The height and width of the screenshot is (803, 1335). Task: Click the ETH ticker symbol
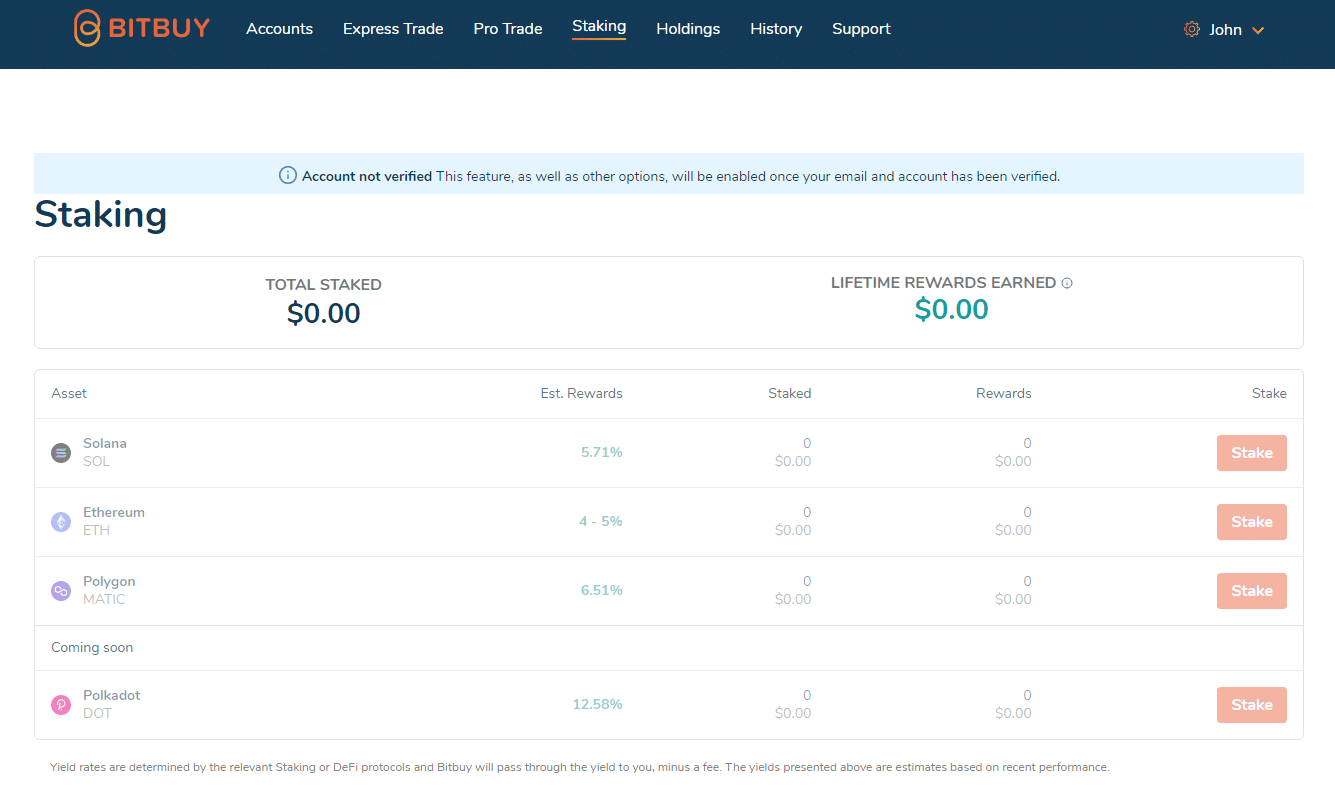[x=96, y=531]
